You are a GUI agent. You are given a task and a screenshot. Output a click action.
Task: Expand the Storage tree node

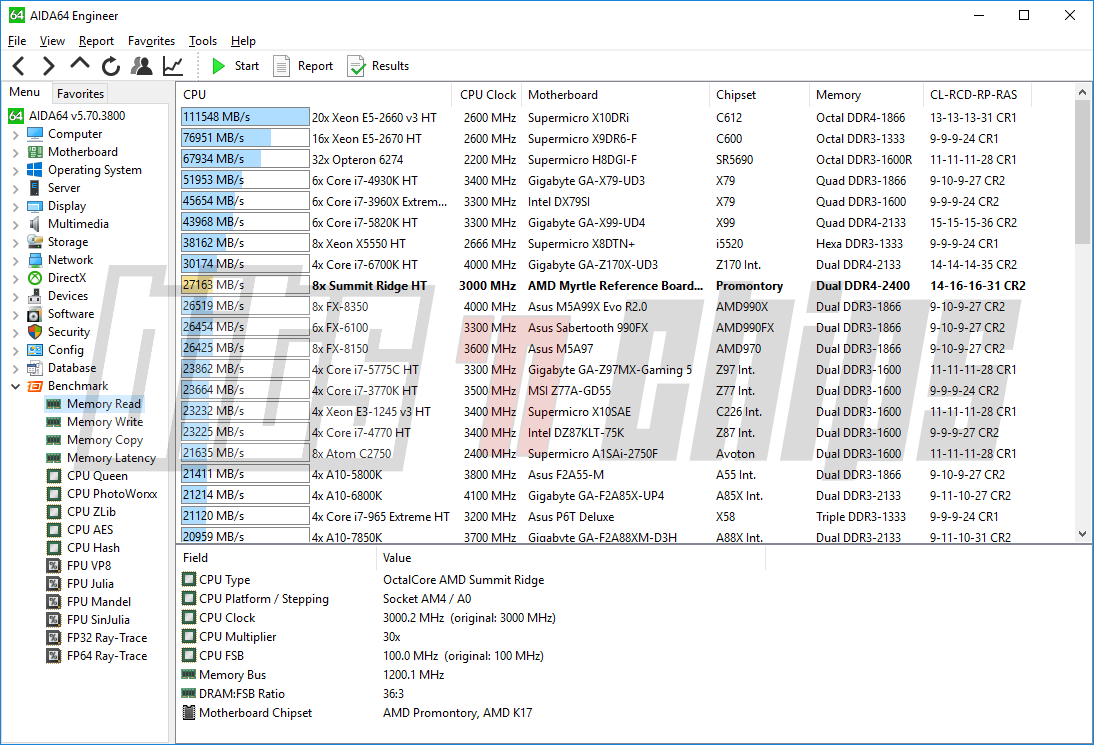coord(15,243)
